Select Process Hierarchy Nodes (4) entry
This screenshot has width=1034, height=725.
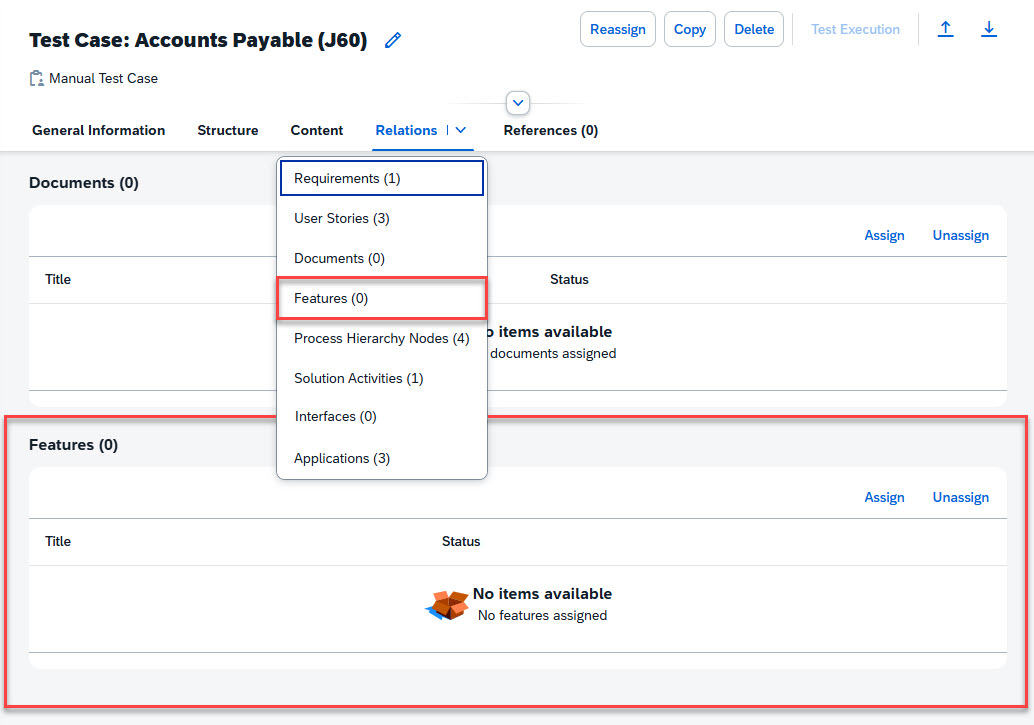382,338
